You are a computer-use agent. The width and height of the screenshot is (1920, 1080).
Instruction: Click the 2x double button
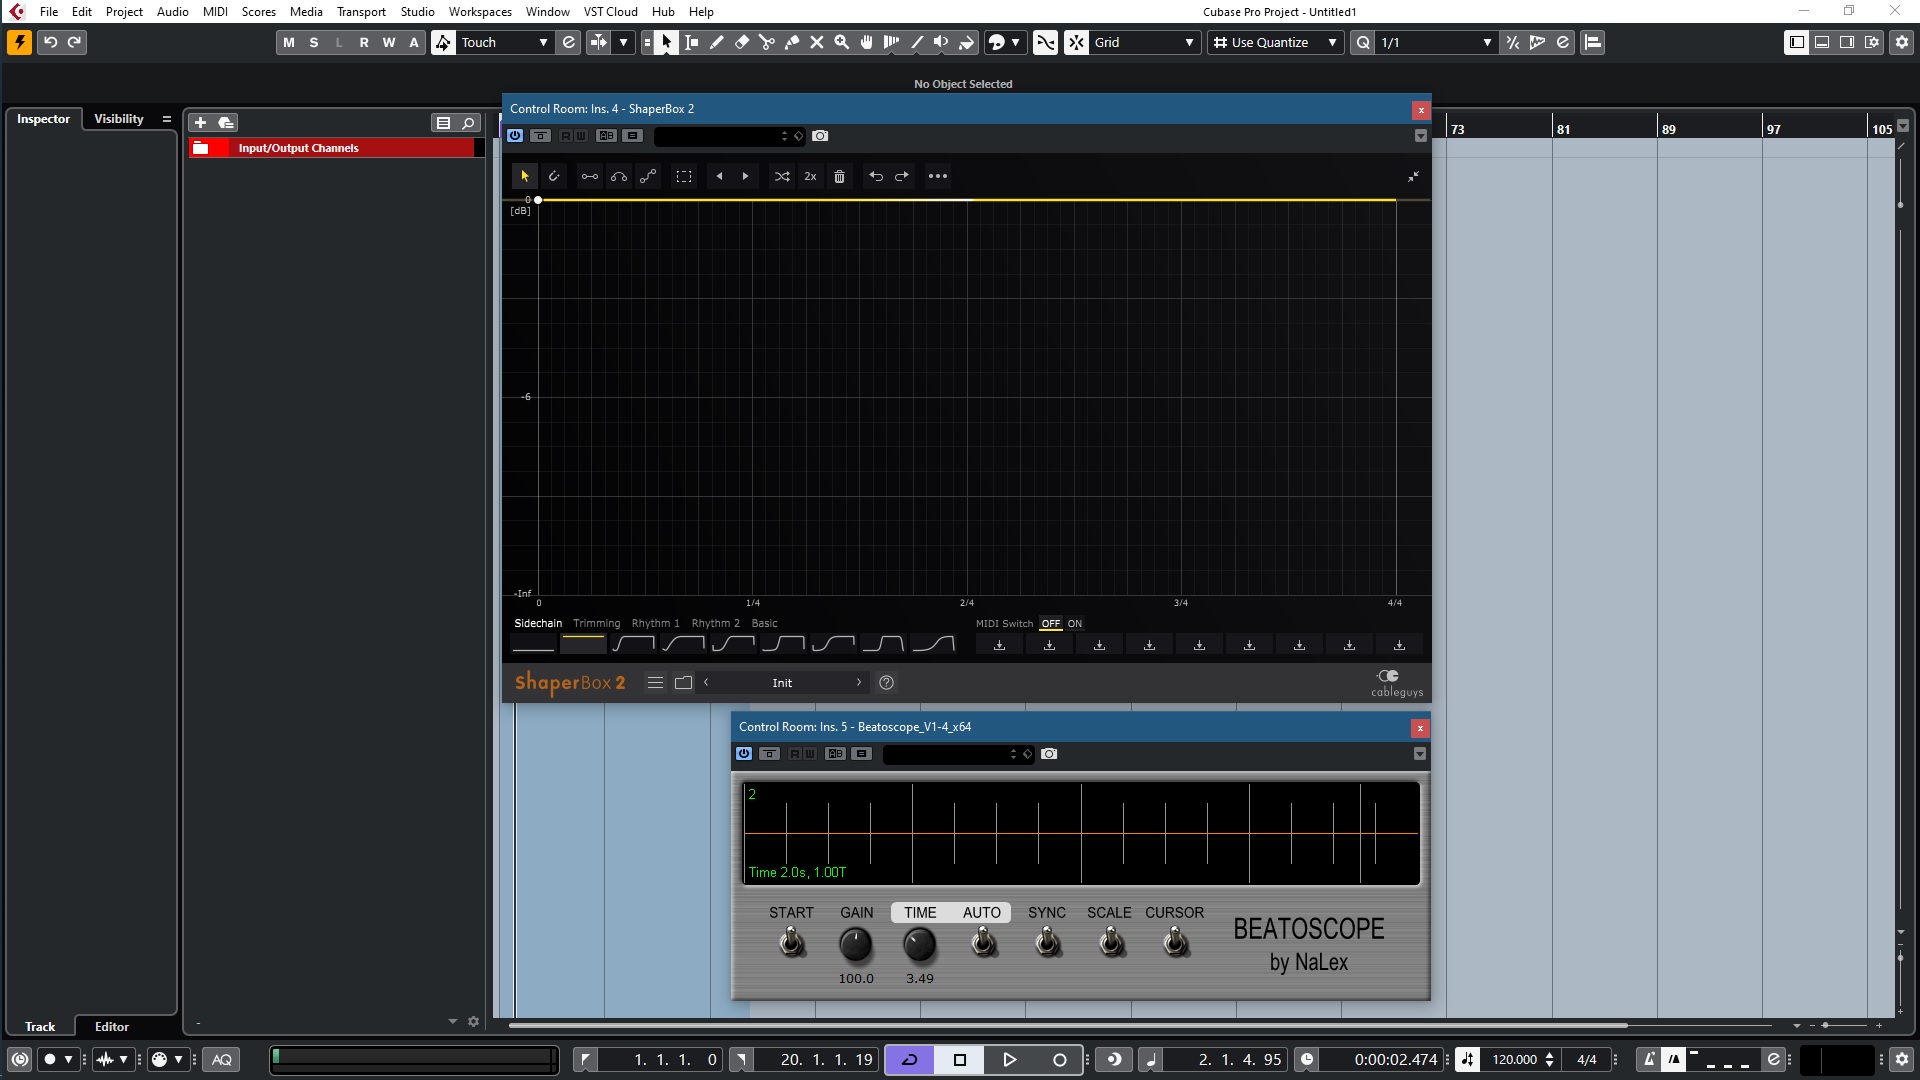(810, 176)
